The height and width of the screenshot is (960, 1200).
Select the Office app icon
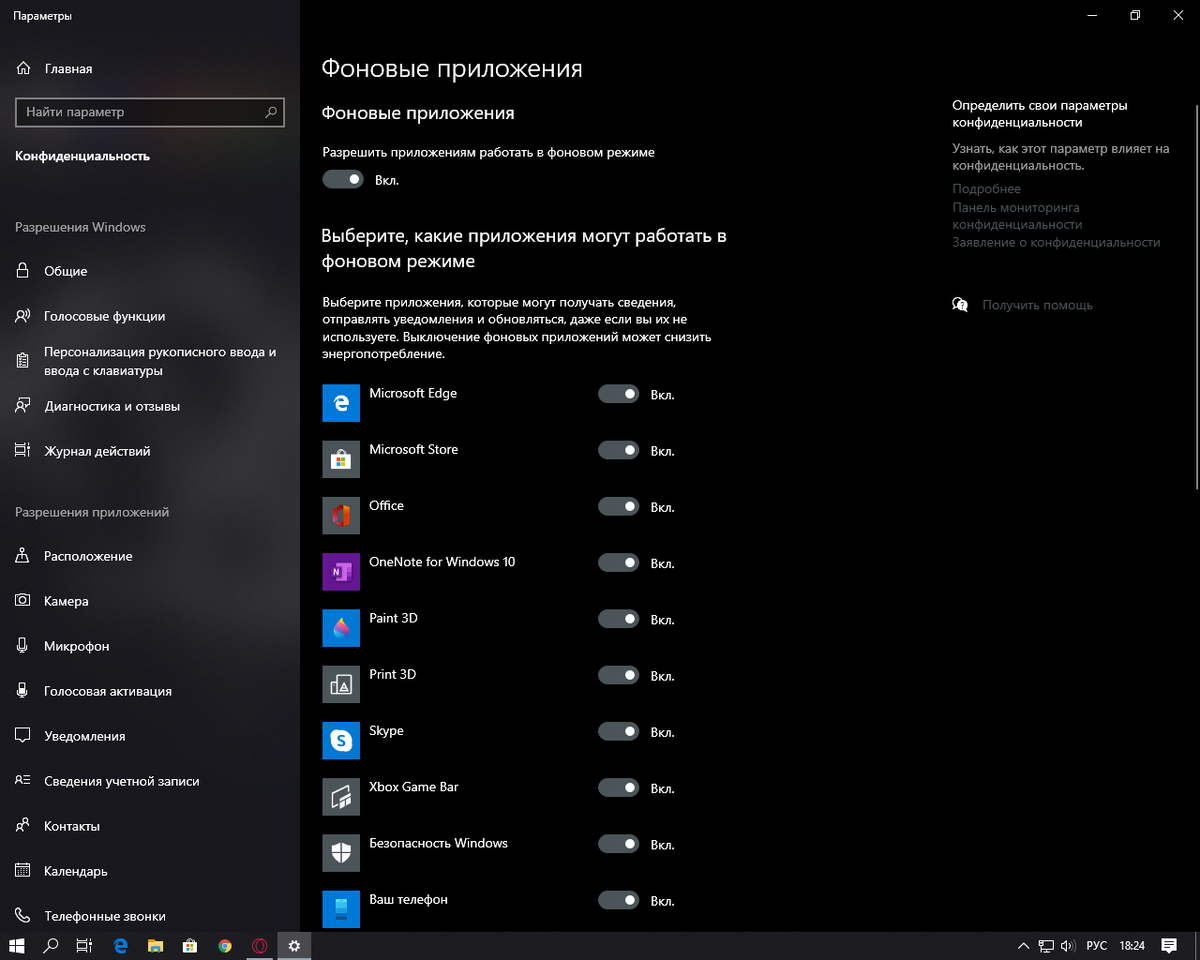[x=341, y=515]
